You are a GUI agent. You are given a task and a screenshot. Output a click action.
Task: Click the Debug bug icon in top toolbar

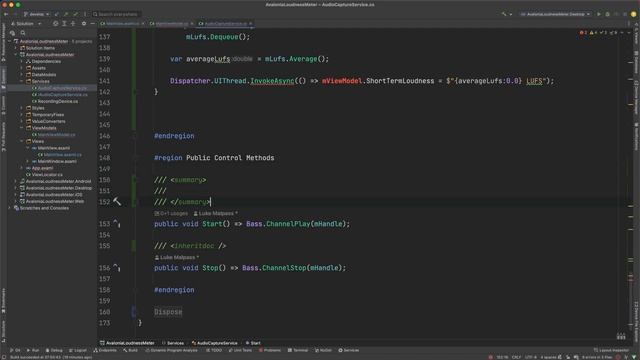(x=607, y=14)
